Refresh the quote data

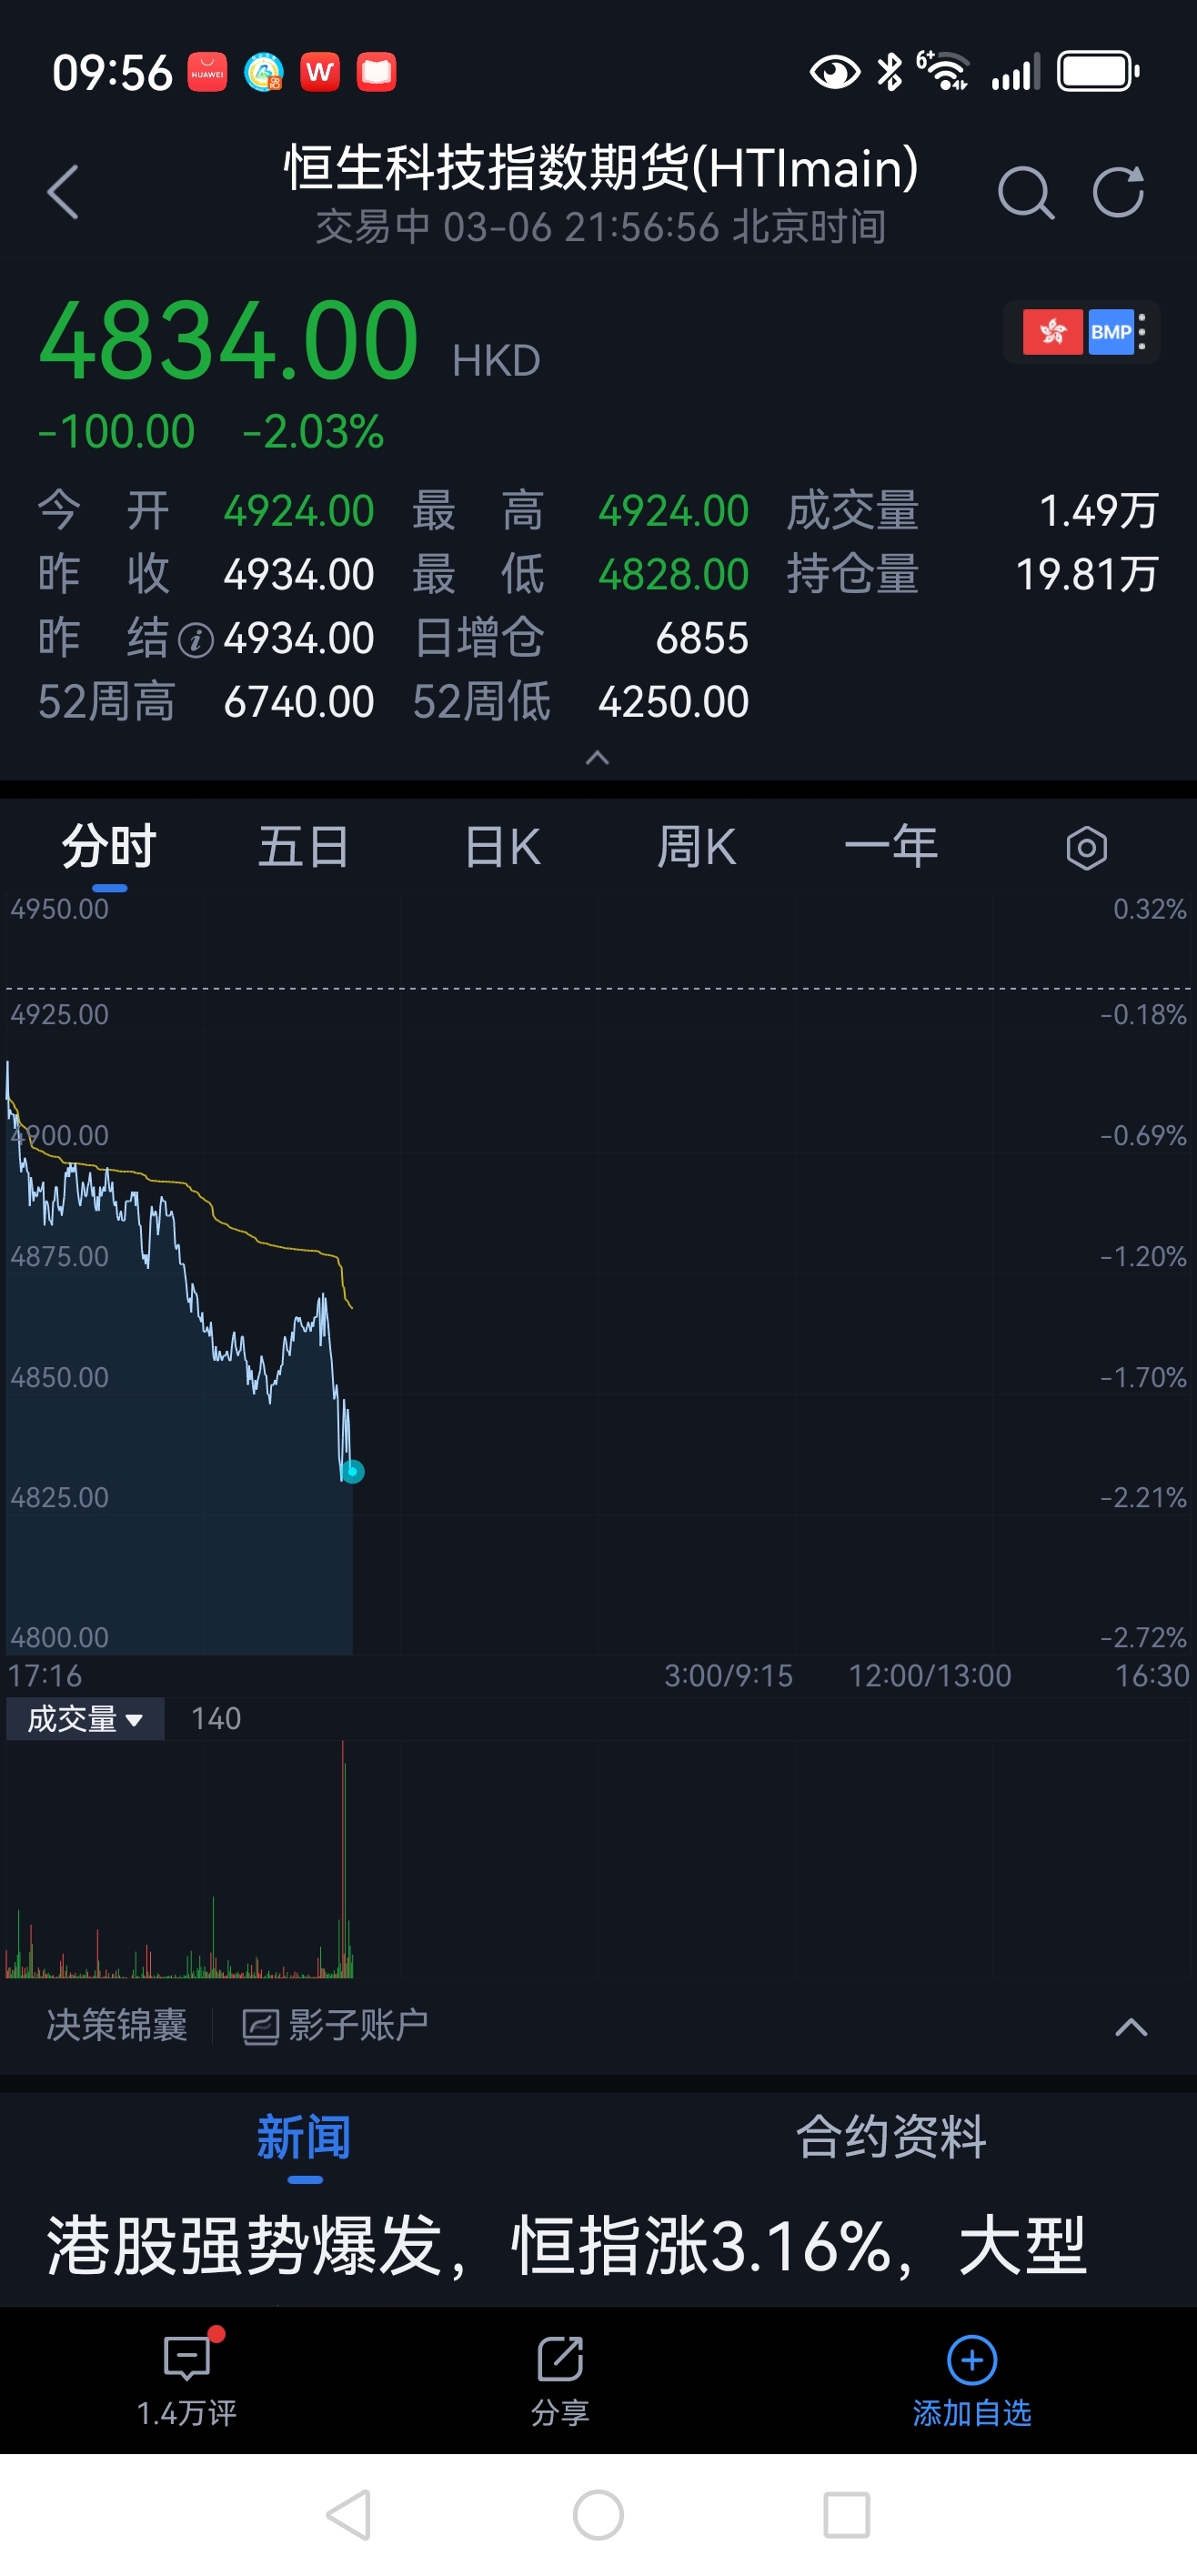[x=1118, y=191]
